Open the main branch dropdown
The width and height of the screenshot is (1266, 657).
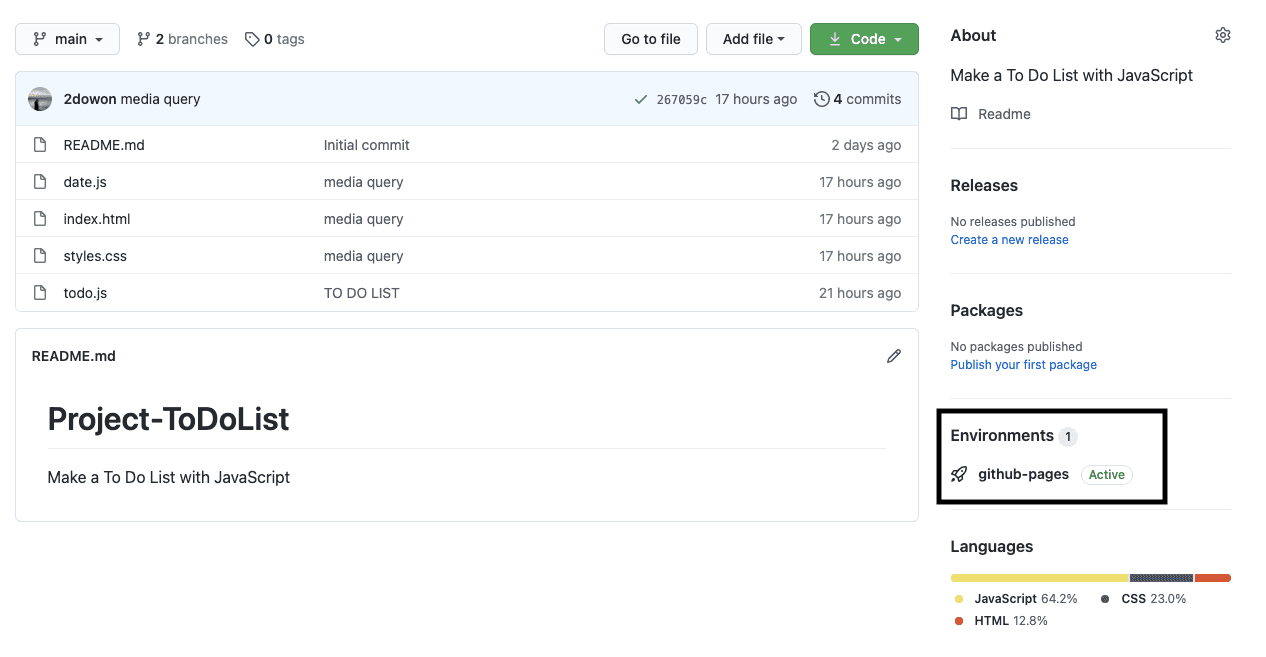(67, 39)
